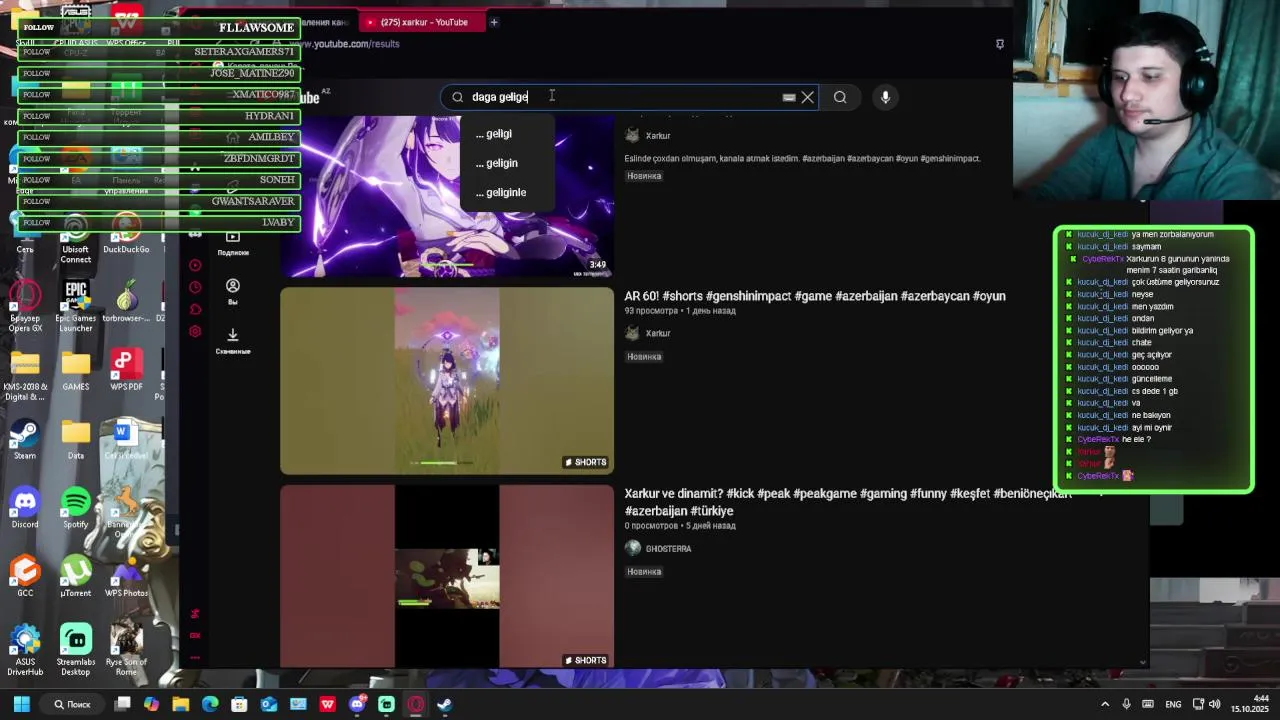Clear the YouTube search text with X
Image resolution: width=1280 pixels, height=720 pixels.
pyautogui.click(x=808, y=97)
